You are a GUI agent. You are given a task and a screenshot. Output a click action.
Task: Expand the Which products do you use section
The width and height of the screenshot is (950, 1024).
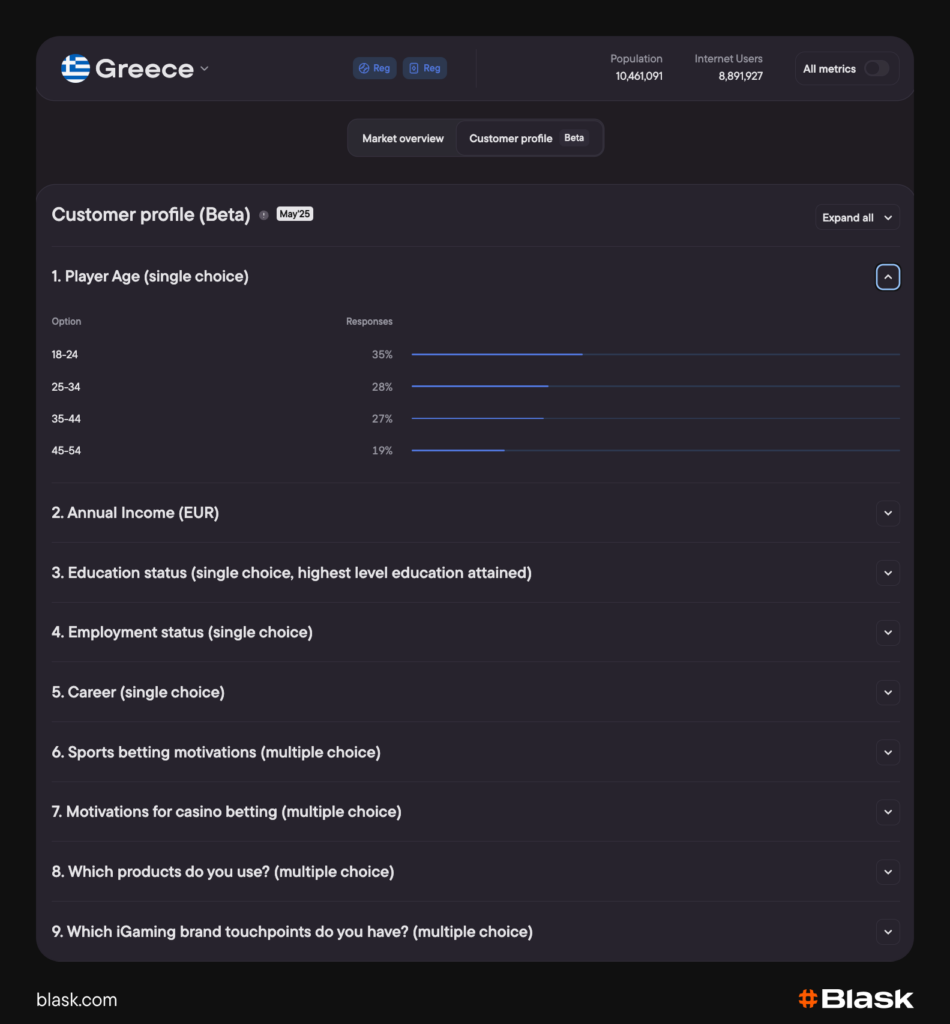coord(888,871)
